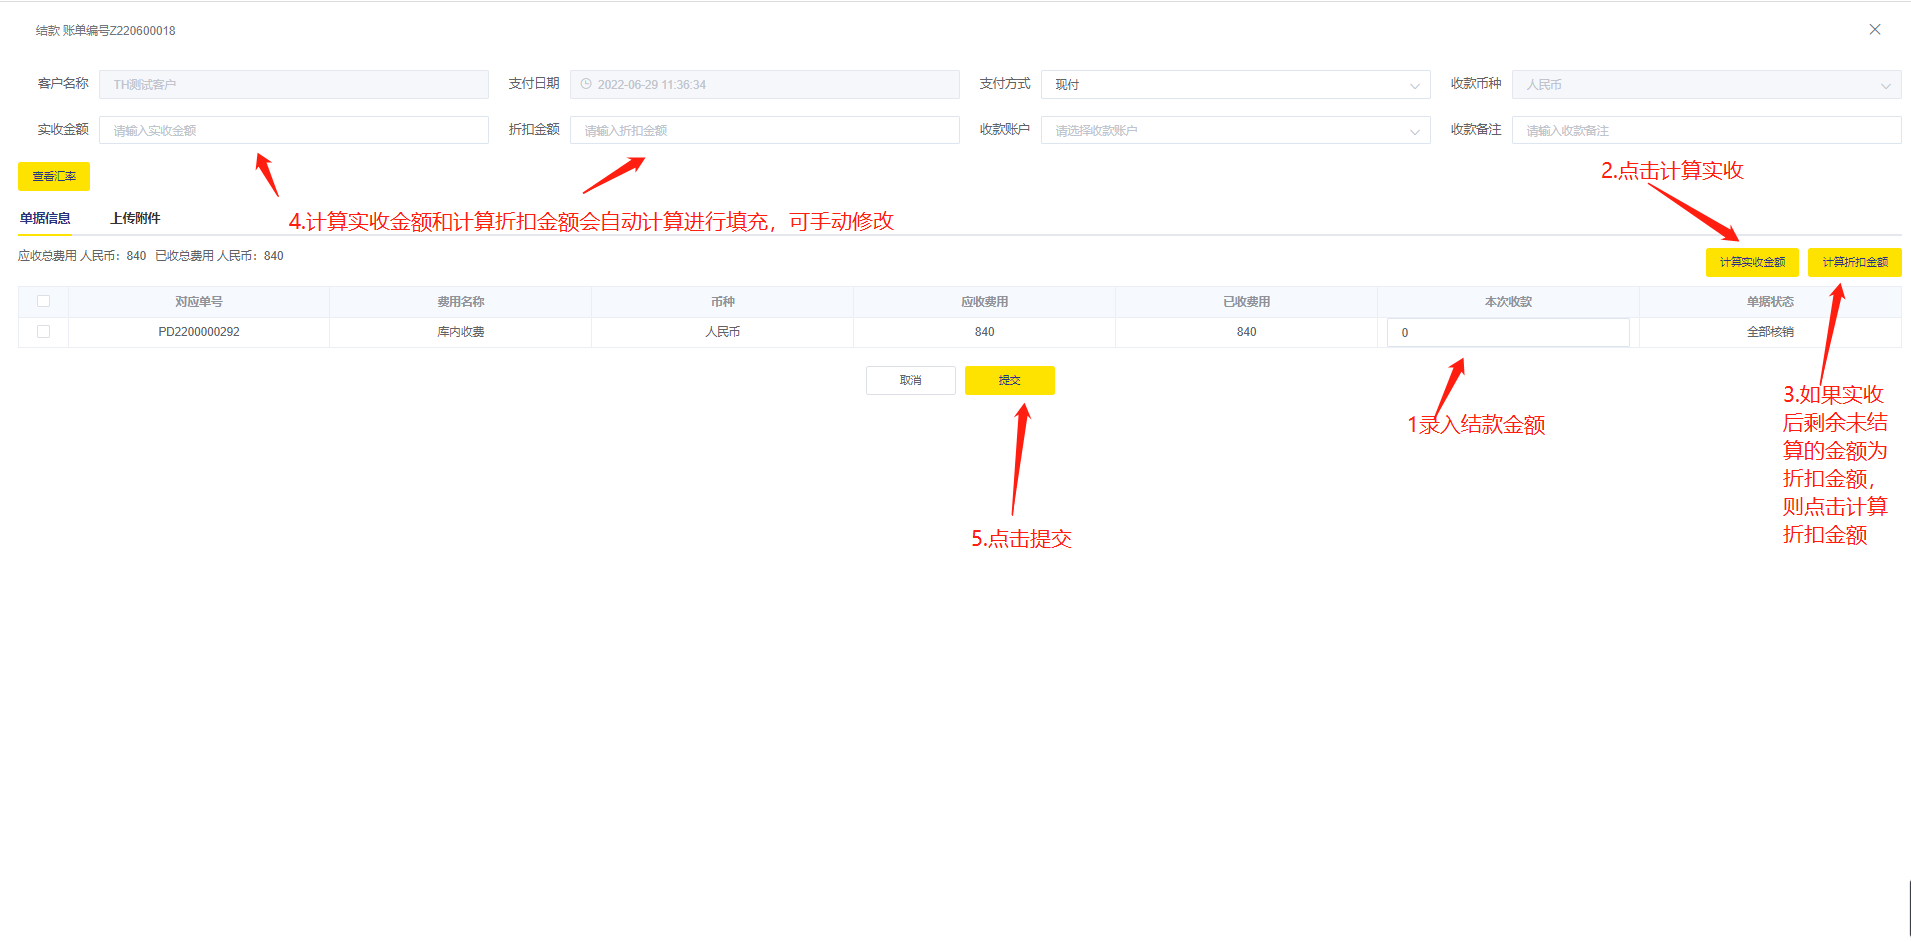Screen dimensions: 1911x942
Task: Switch to the 上传附件 tab
Action: tap(135, 218)
